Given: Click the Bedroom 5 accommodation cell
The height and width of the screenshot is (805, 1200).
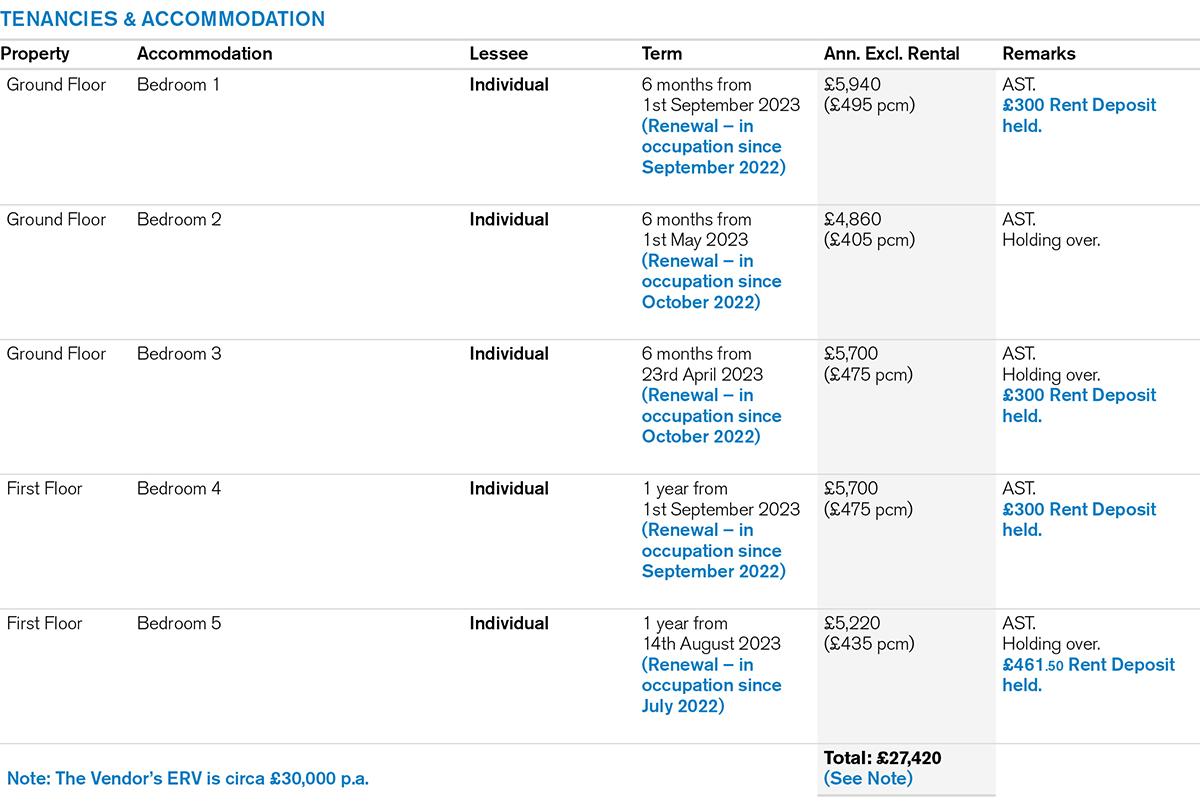Looking at the screenshot, I should 179,624.
